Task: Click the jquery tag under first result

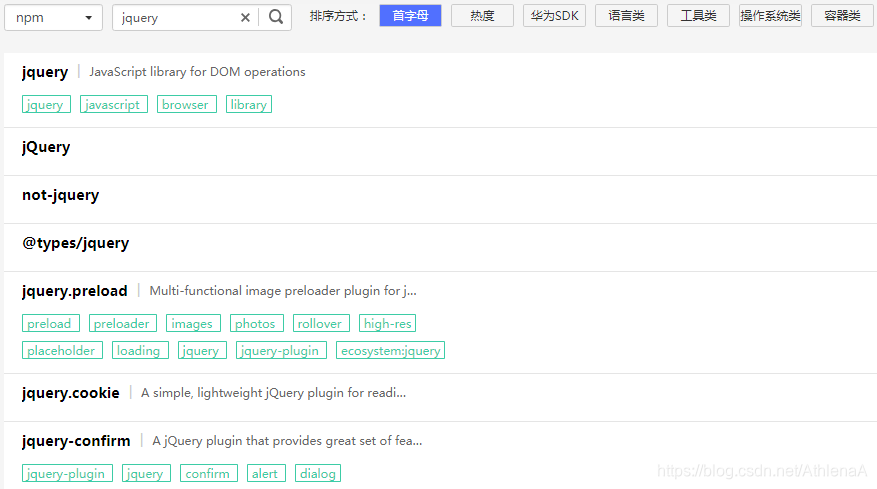Action: (46, 105)
